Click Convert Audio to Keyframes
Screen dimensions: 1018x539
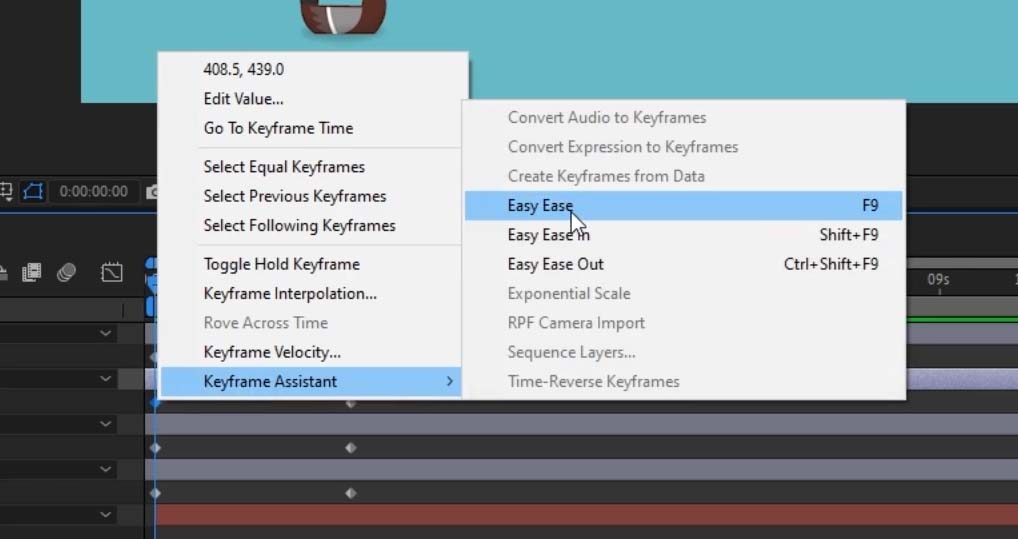684,118
